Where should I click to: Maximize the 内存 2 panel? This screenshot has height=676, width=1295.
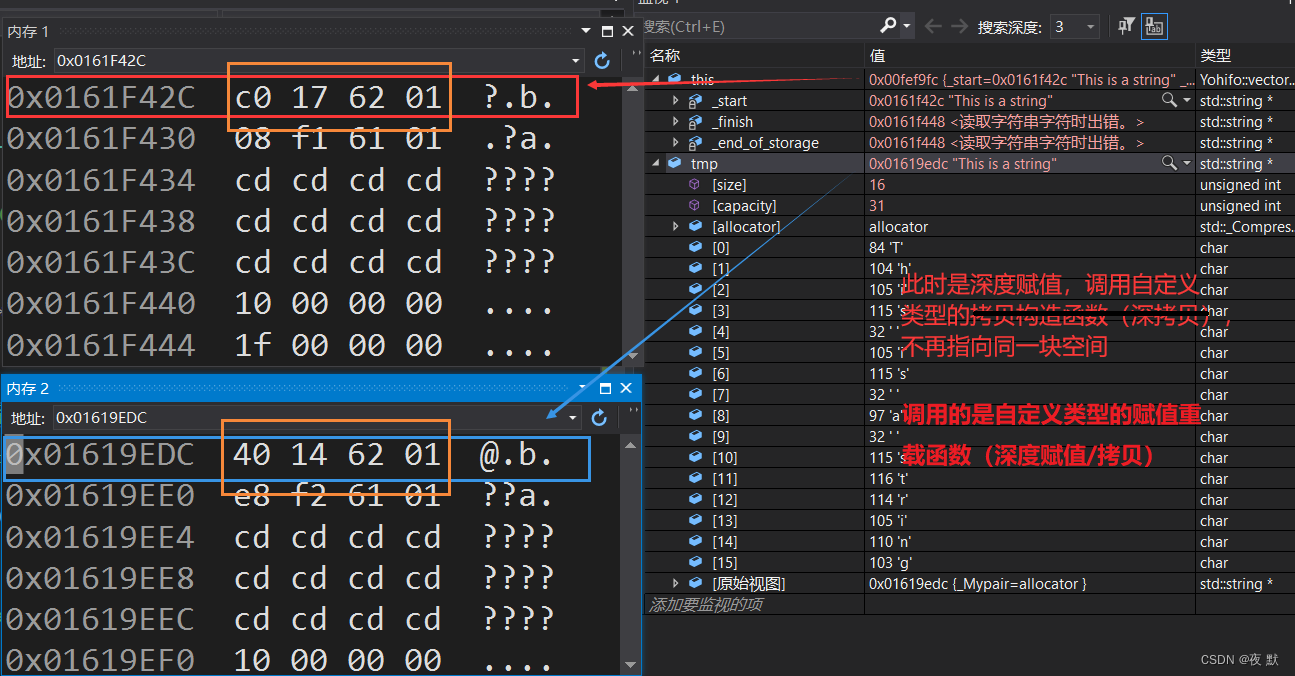pos(605,388)
